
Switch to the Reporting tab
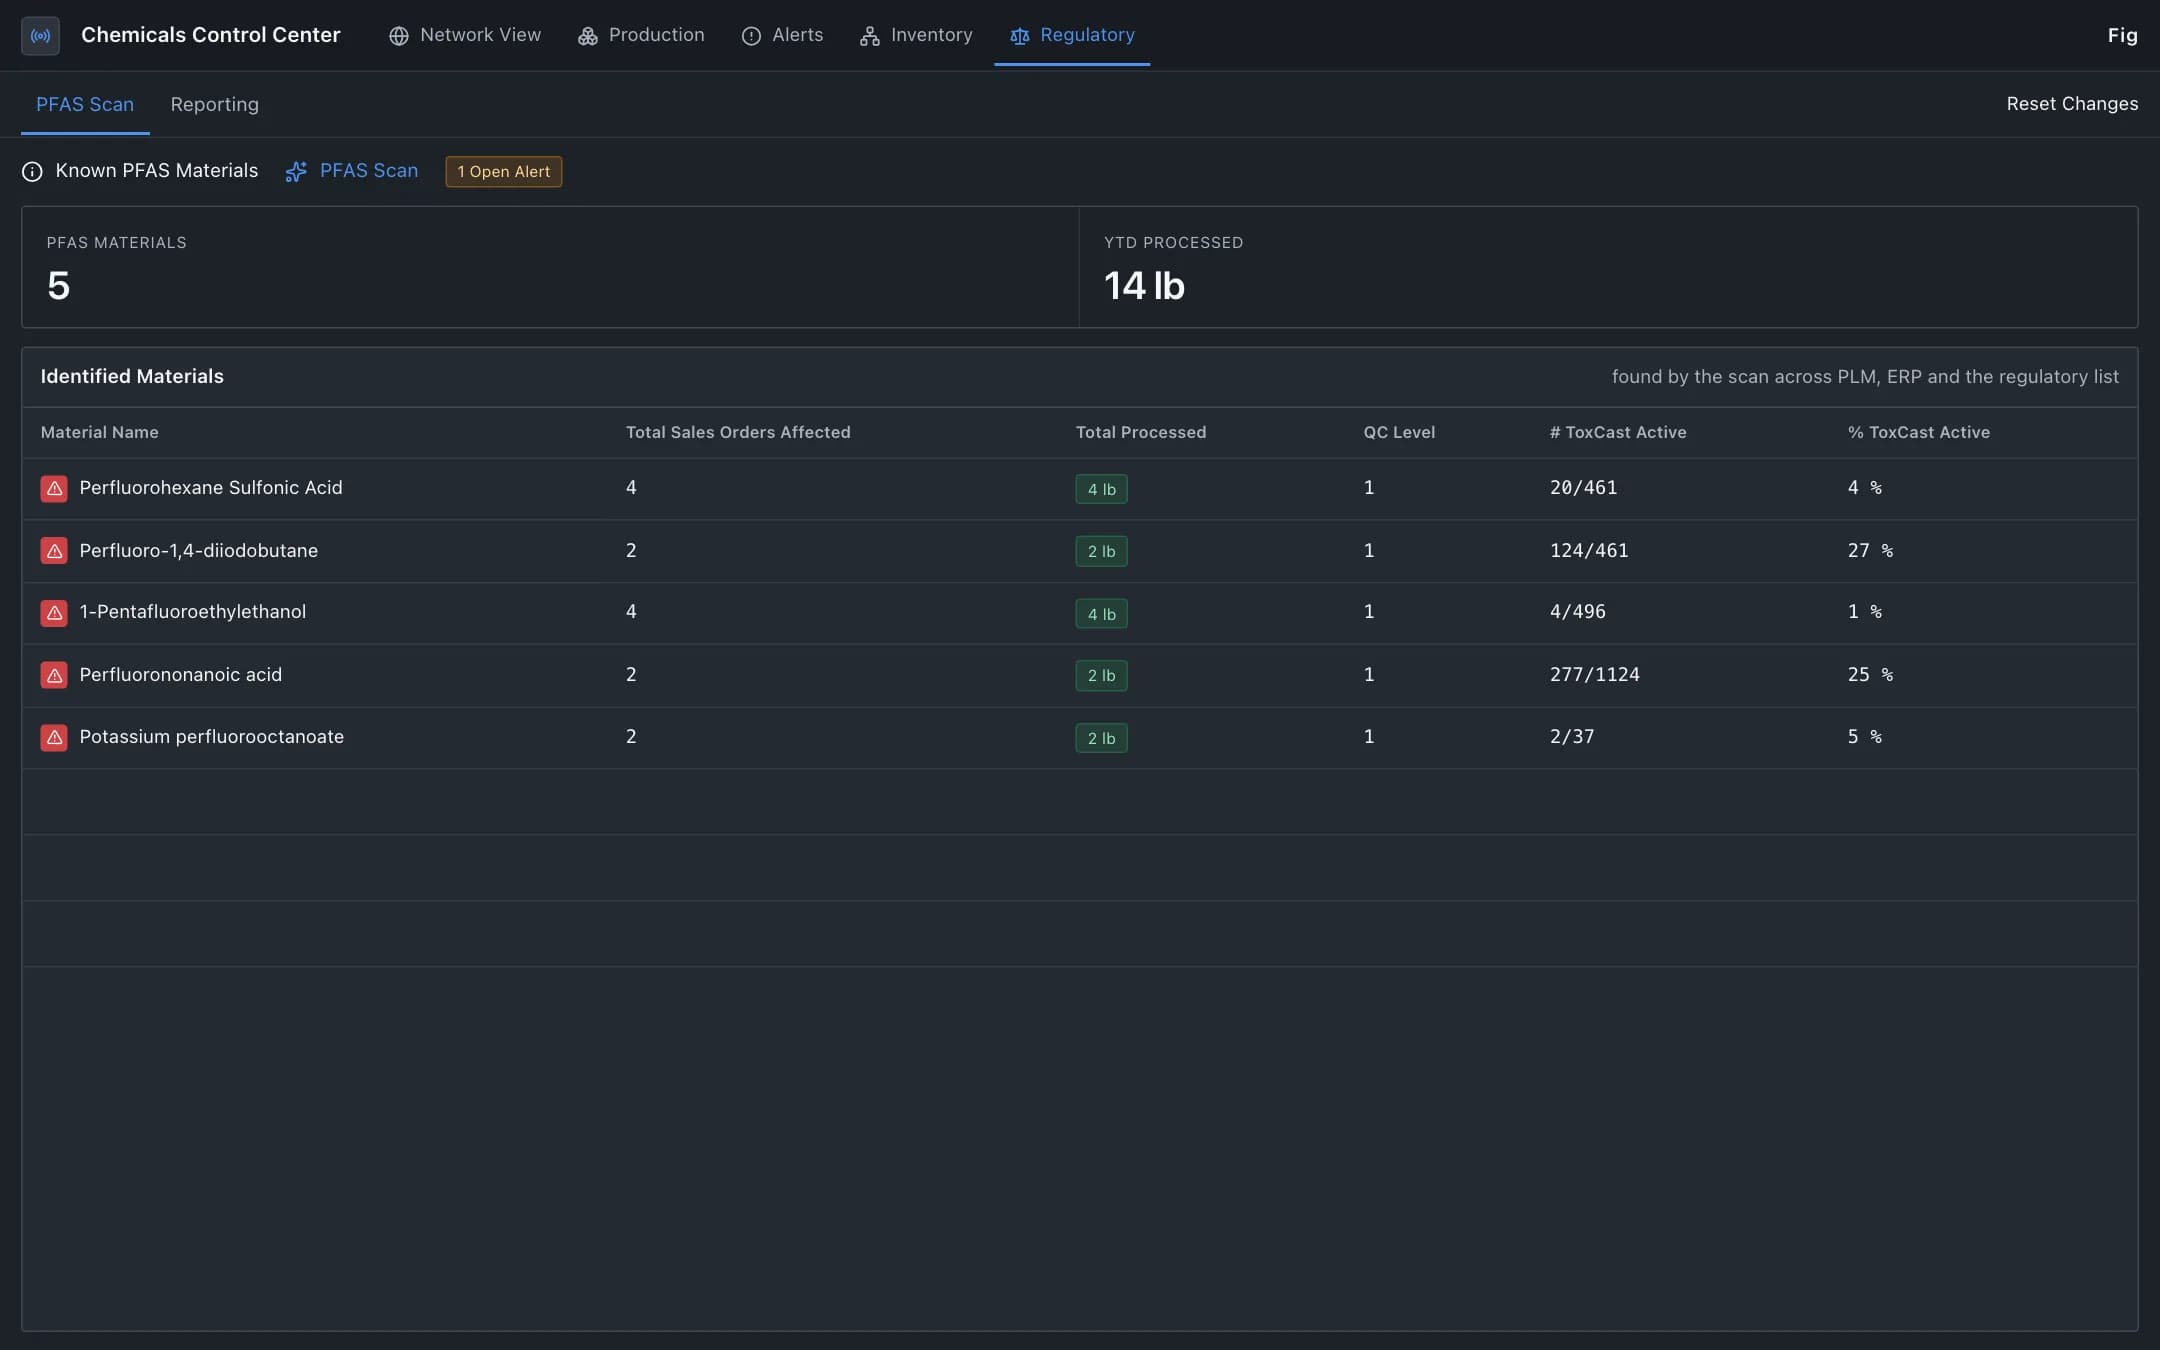tap(214, 104)
